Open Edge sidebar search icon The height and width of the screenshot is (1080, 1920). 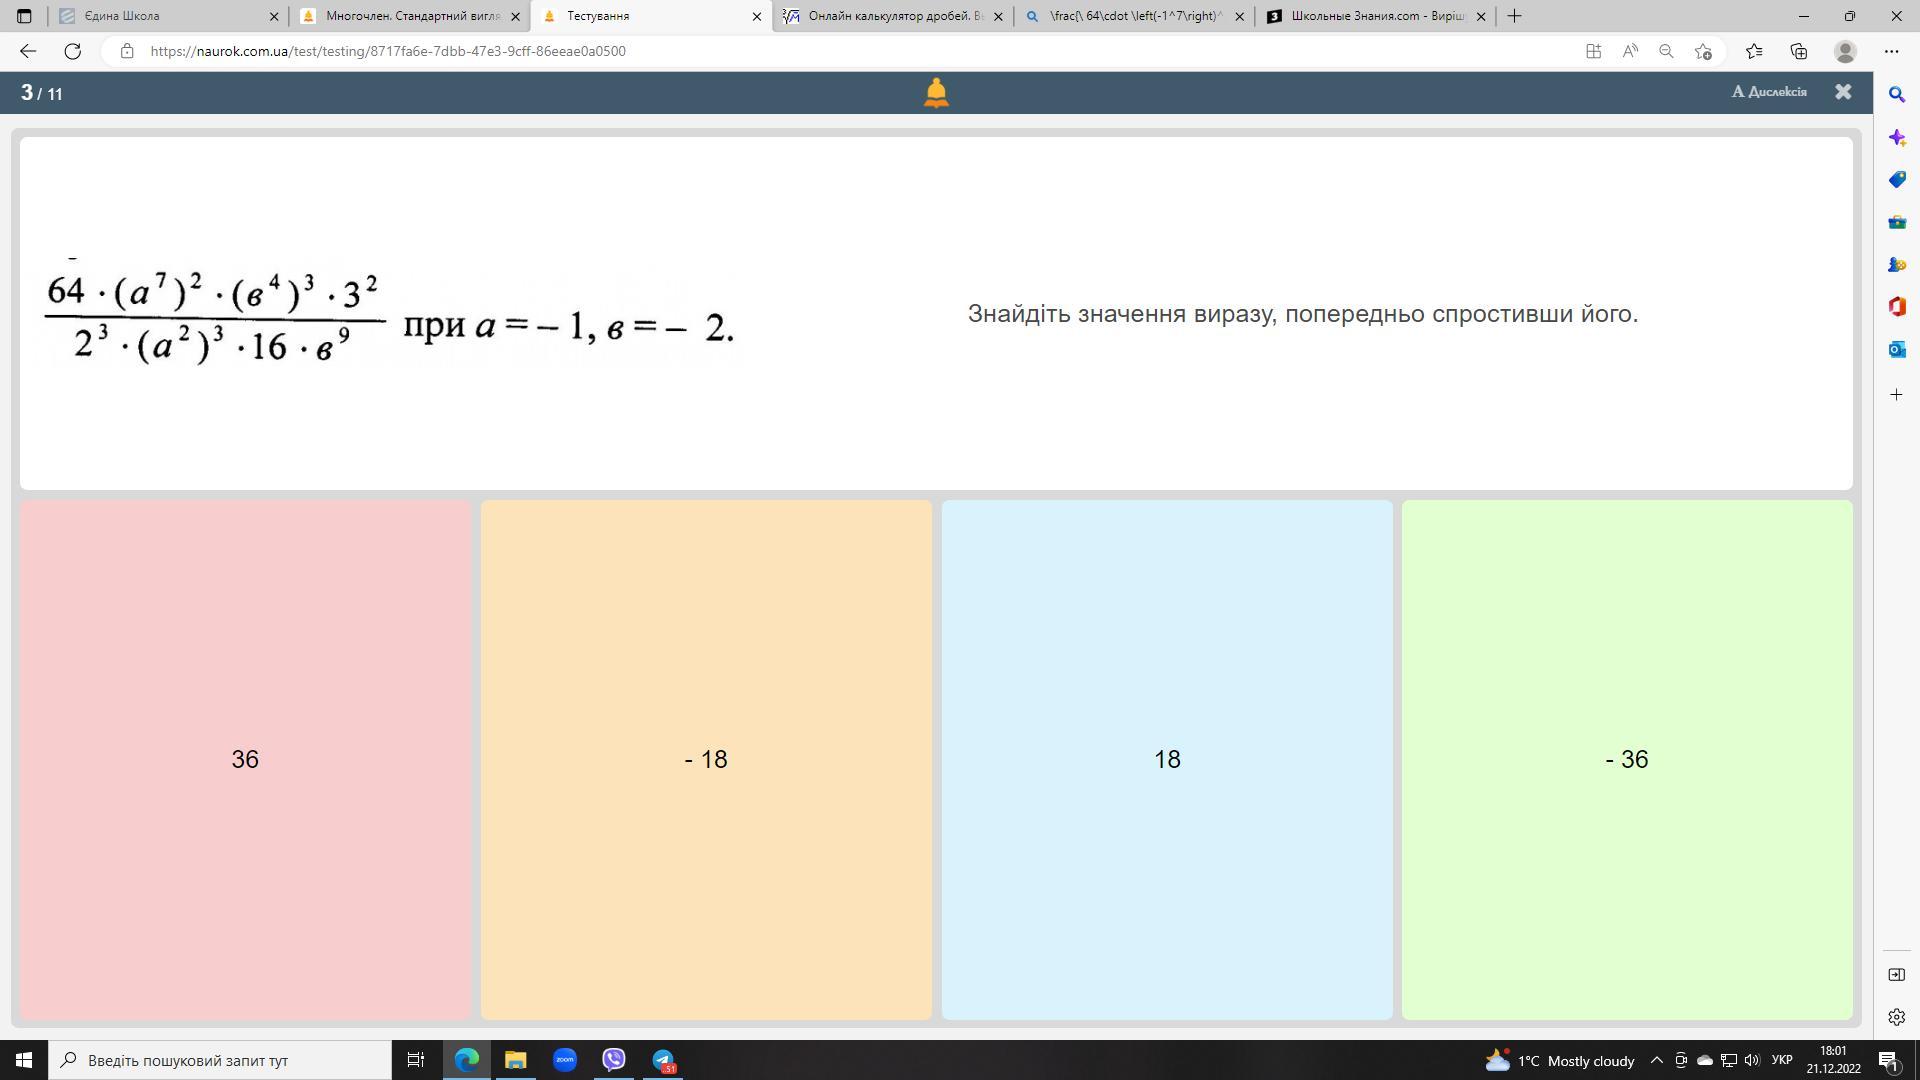click(x=1896, y=94)
